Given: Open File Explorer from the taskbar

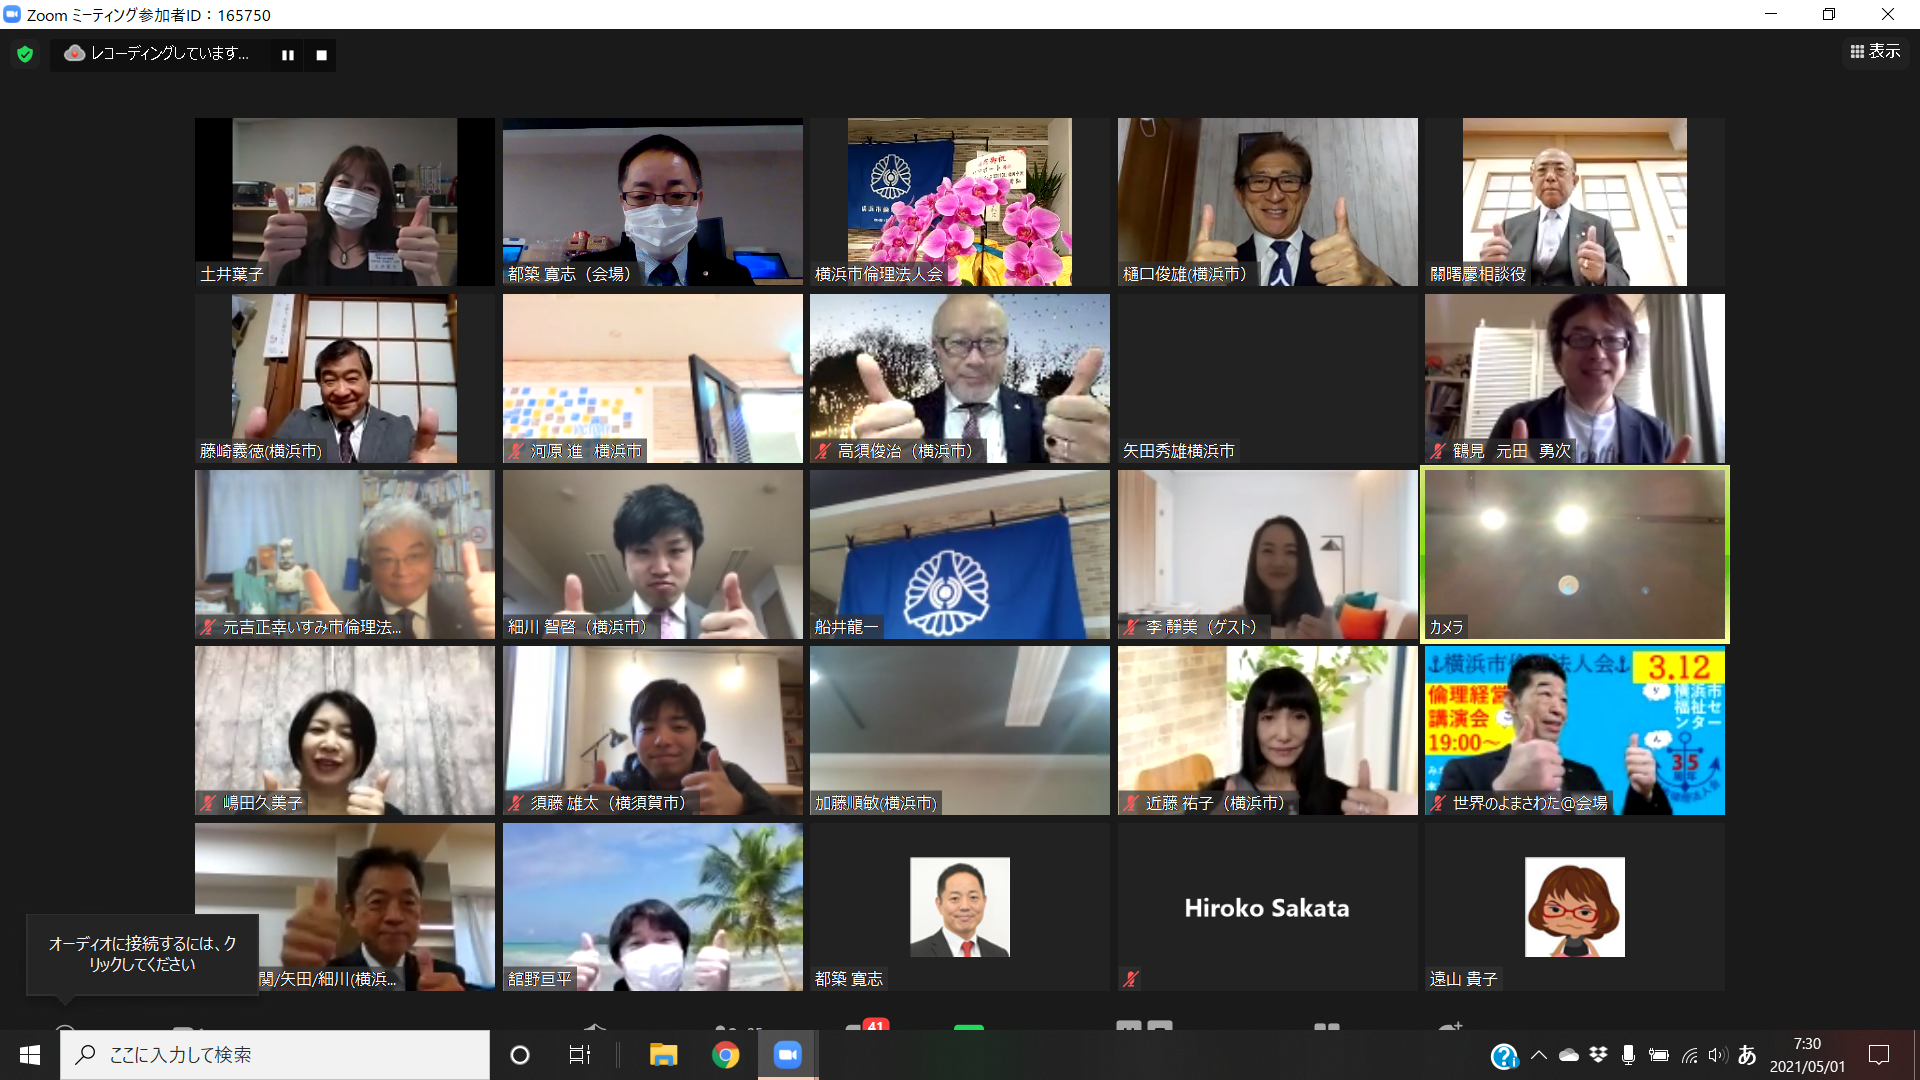Looking at the screenshot, I should pos(663,1055).
